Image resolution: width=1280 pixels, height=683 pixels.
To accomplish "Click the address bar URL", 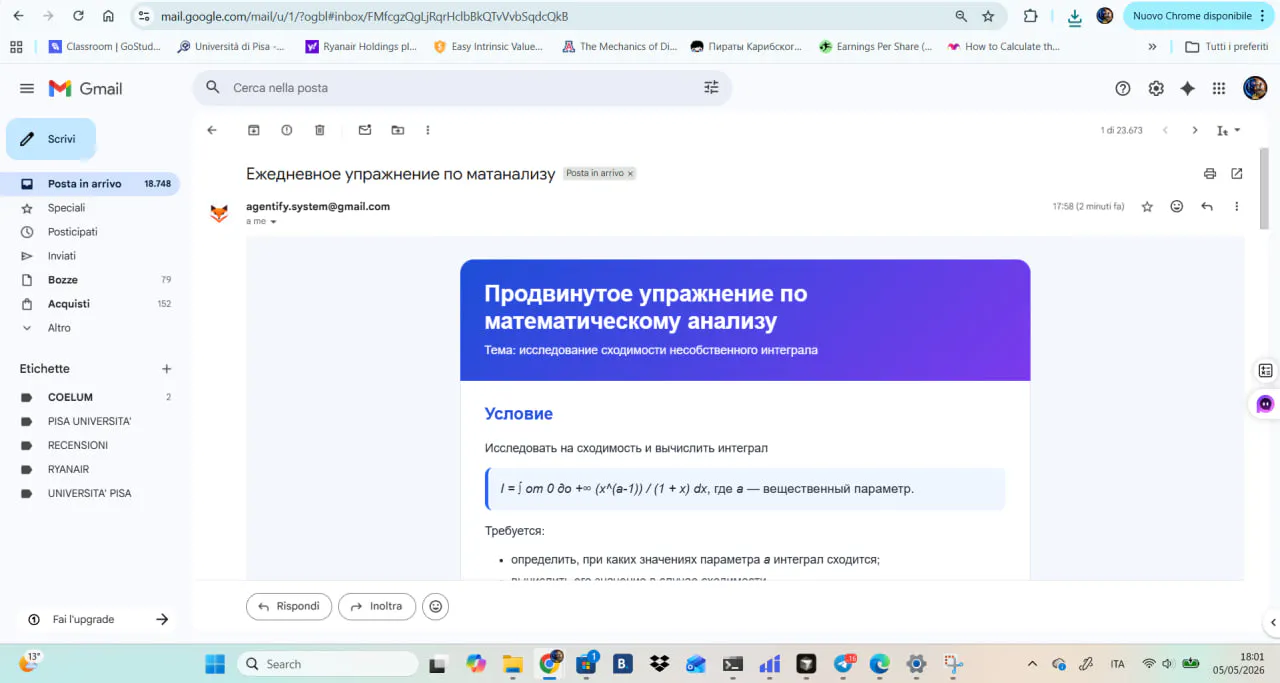I will [364, 16].
